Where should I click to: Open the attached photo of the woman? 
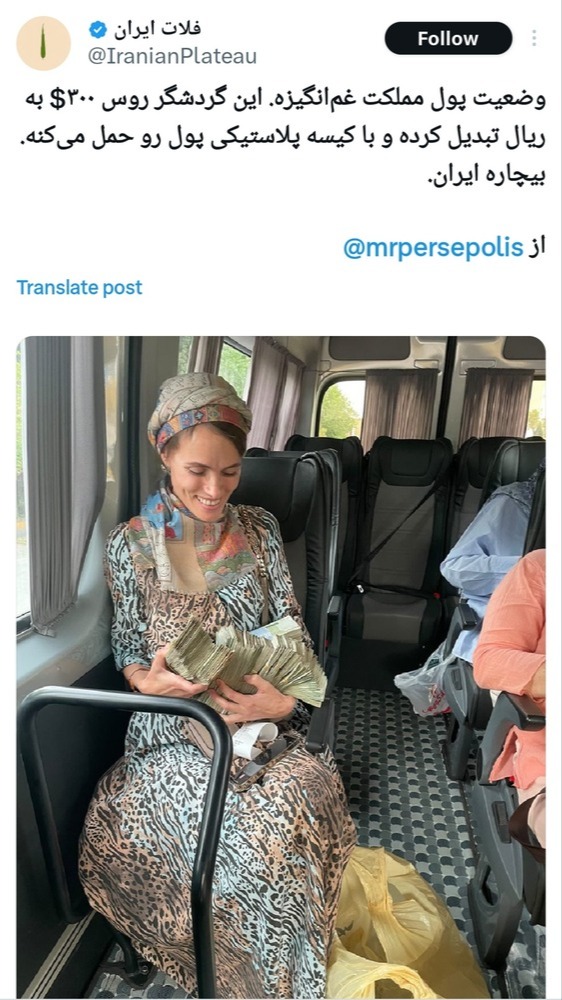[x=281, y=667]
